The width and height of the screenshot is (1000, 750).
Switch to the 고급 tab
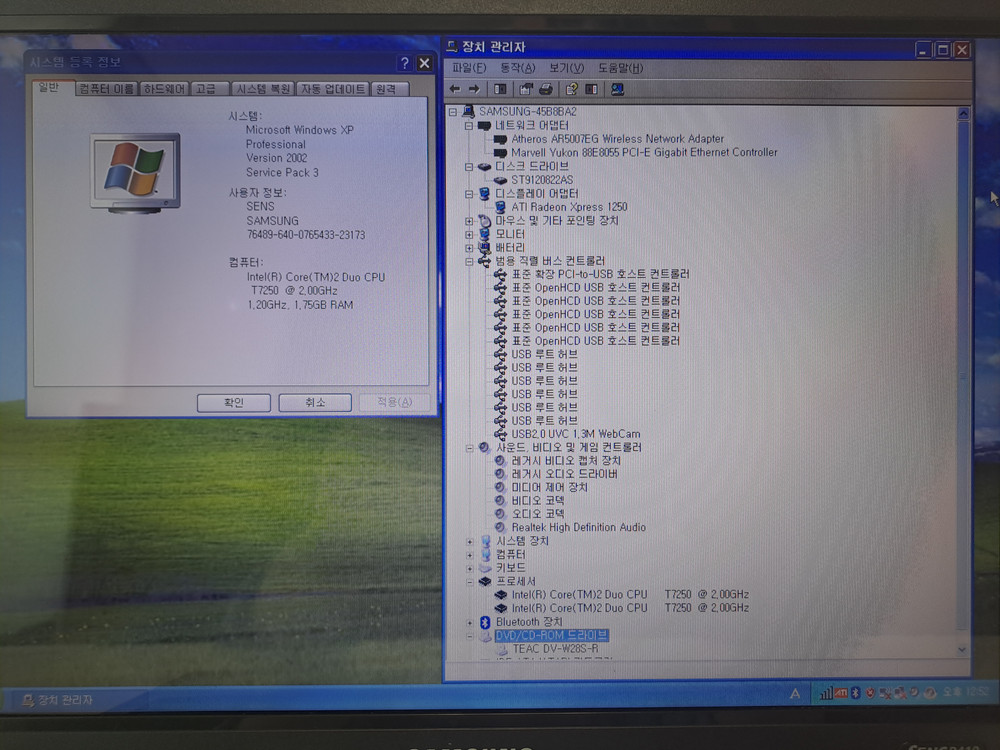coord(209,89)
